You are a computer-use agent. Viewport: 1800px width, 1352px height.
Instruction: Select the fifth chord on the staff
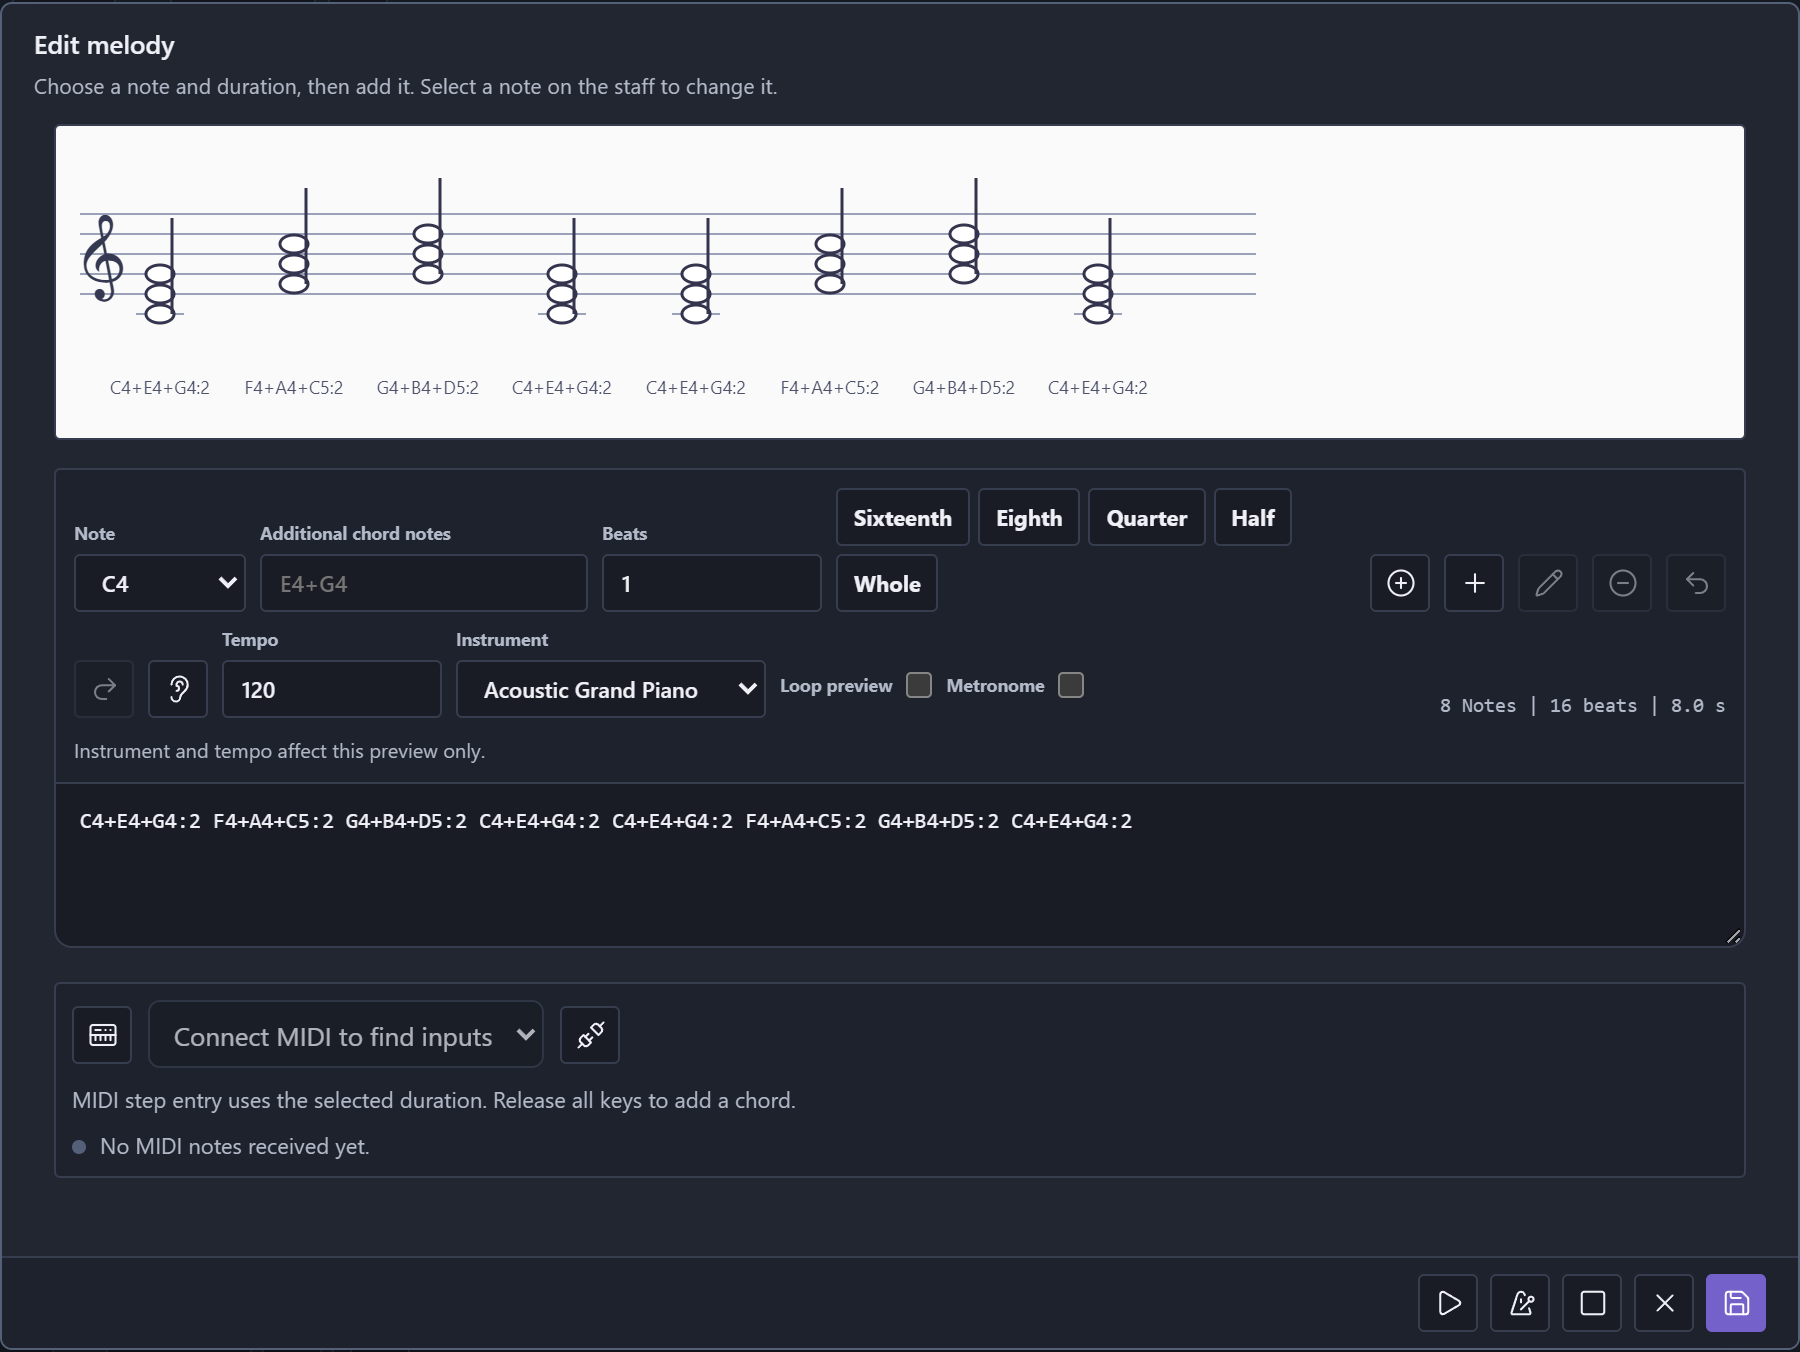696,294
